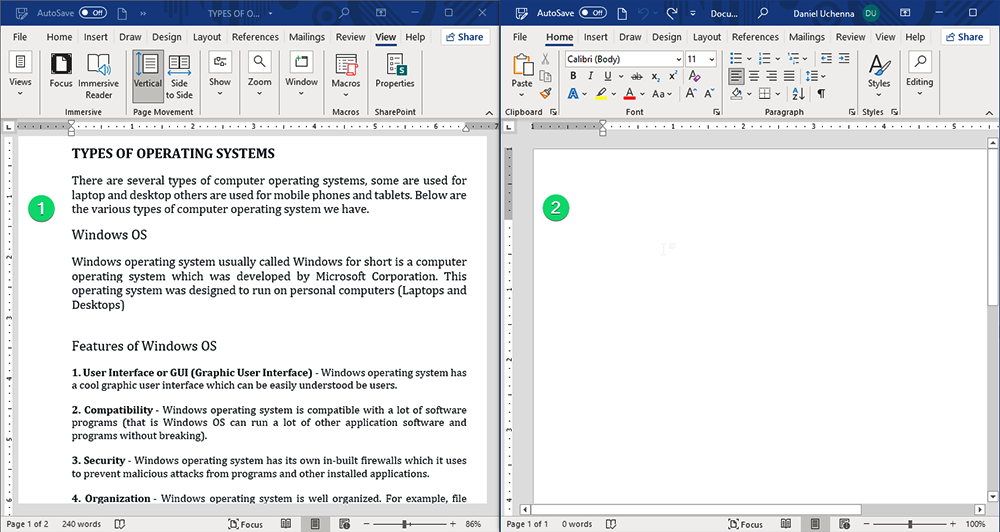This screenshot has height=532, width=1000.
Task: Toggle Bold formatting in right window
Action: click(574, 76)
